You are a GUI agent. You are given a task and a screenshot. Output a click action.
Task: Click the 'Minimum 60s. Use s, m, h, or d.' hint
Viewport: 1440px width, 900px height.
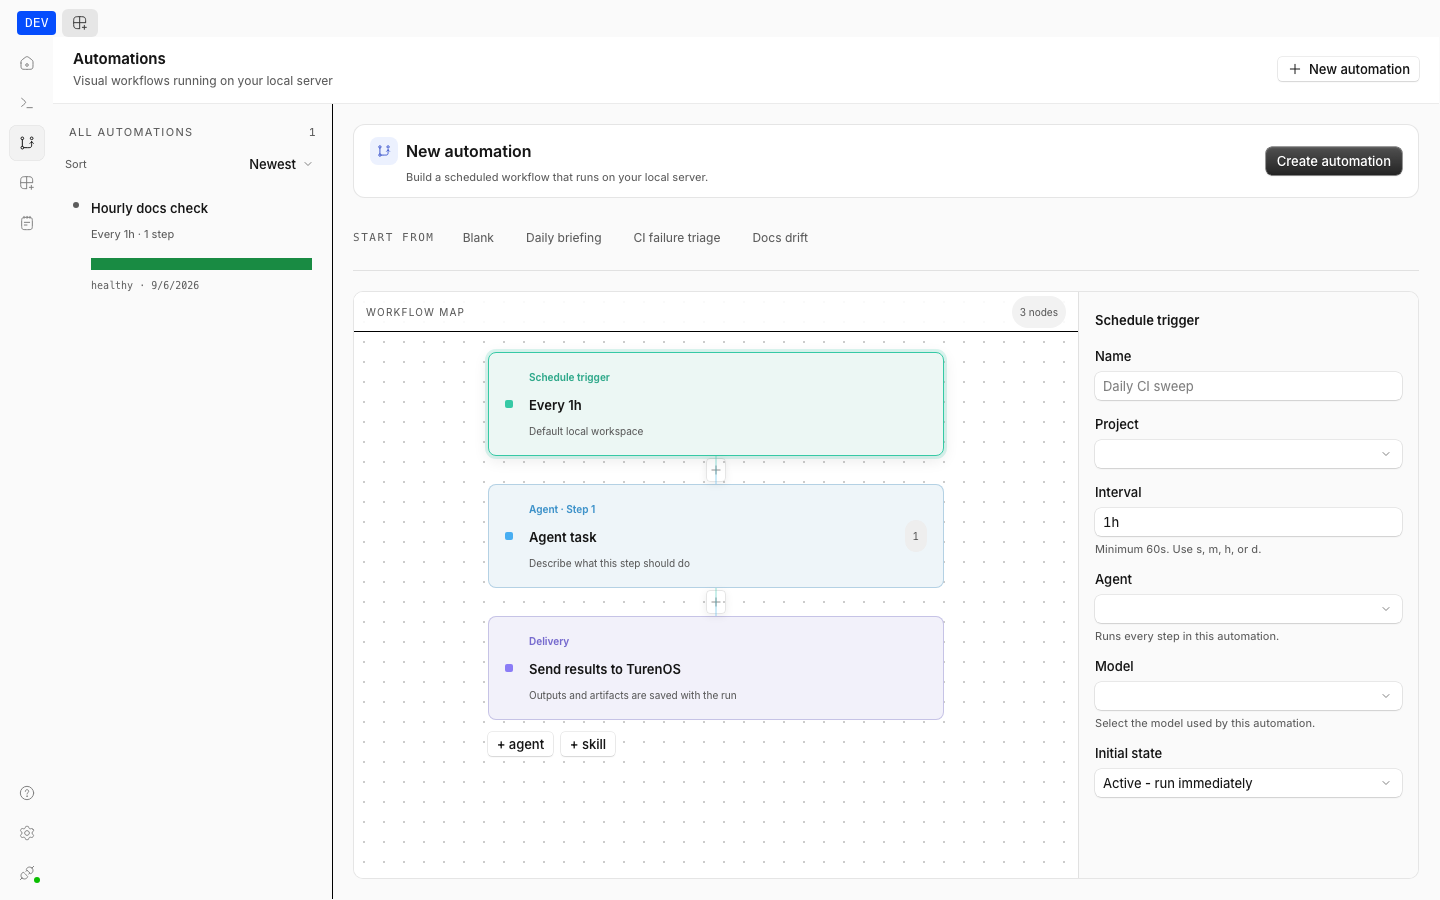[x=1178, y=549]
